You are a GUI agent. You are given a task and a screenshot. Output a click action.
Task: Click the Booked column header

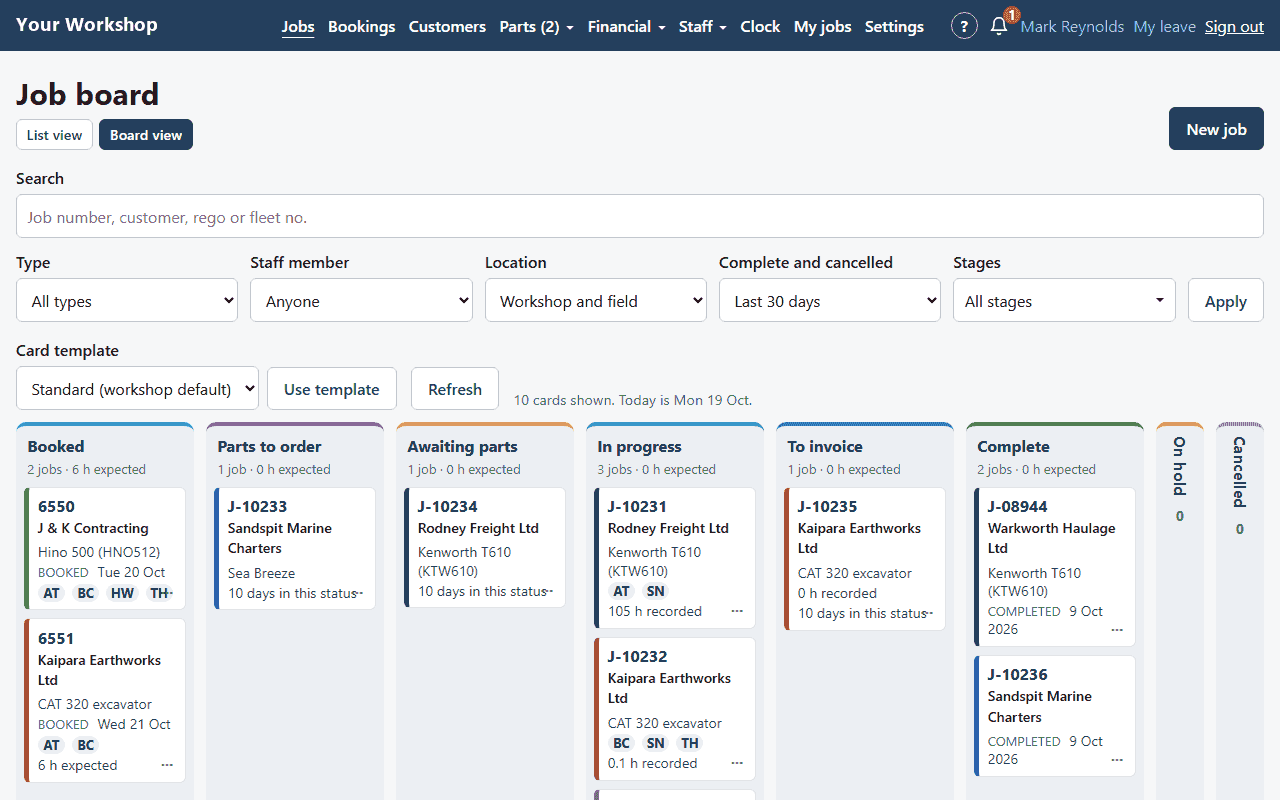coord(56,446)
